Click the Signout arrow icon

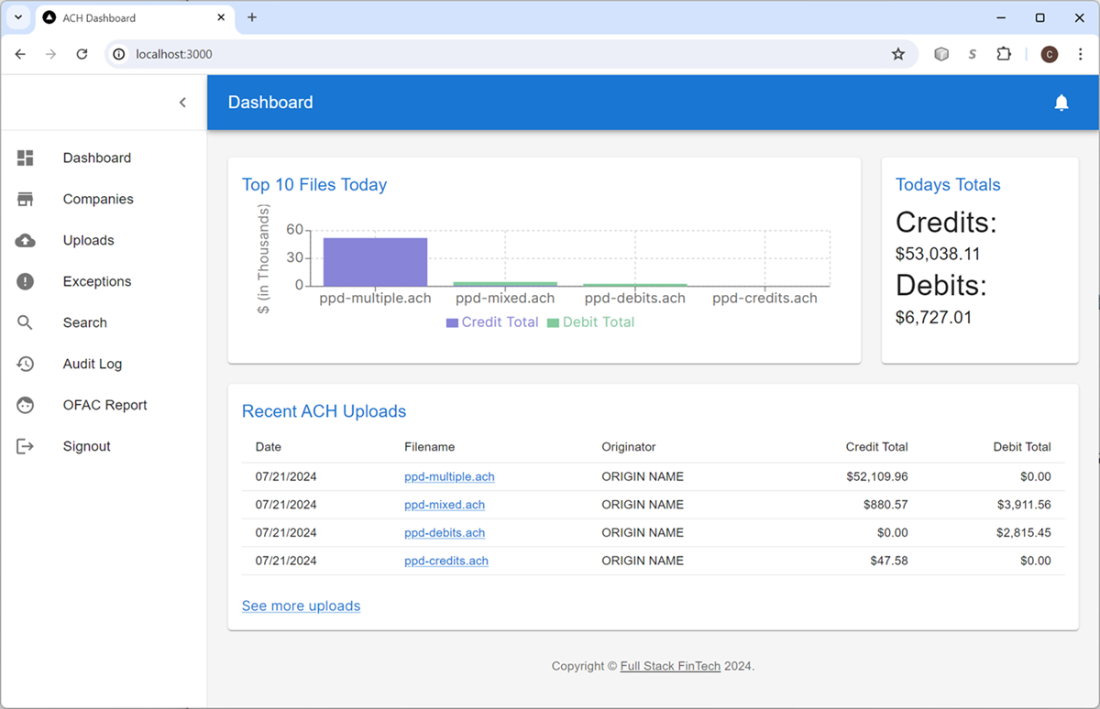[x=25, y=446]
